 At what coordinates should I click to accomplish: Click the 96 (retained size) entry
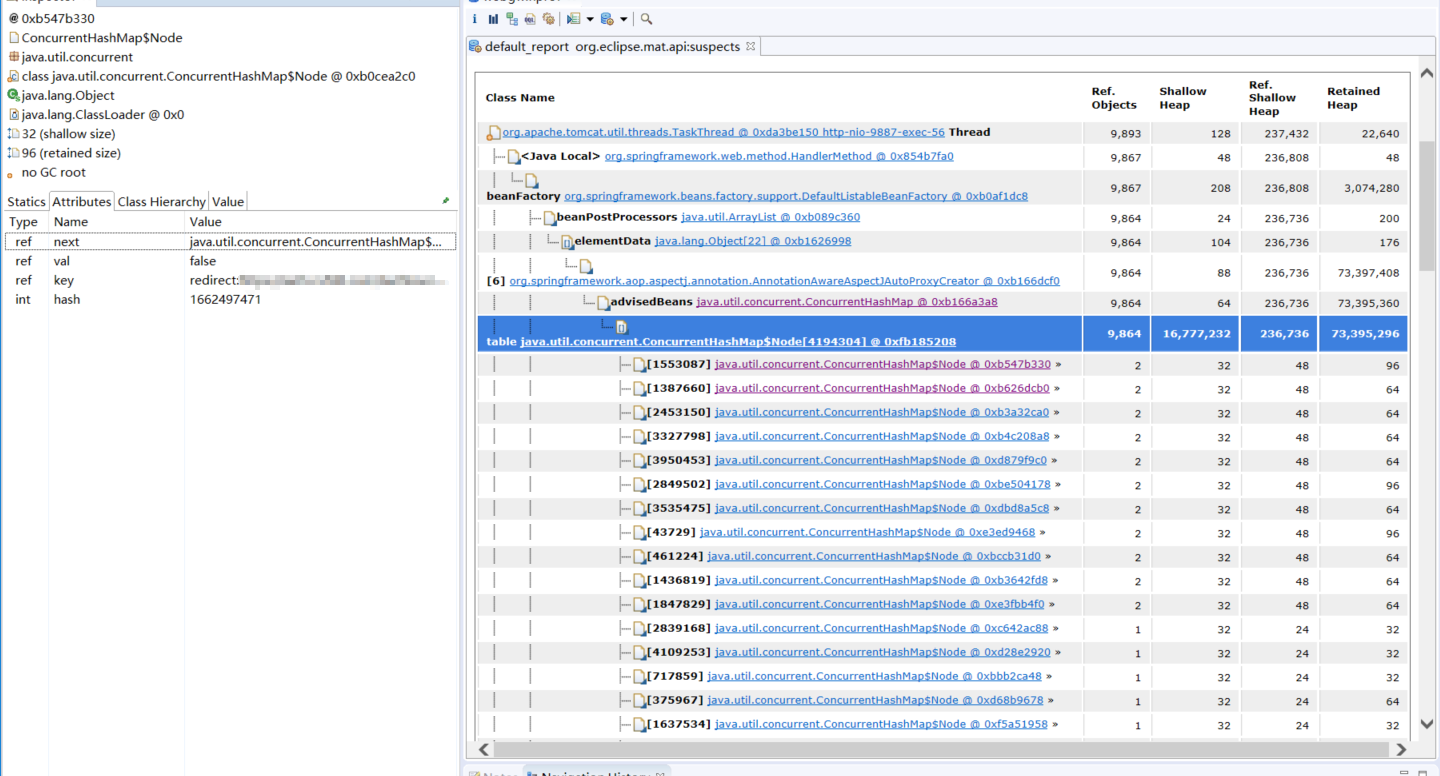pos(71,153)
